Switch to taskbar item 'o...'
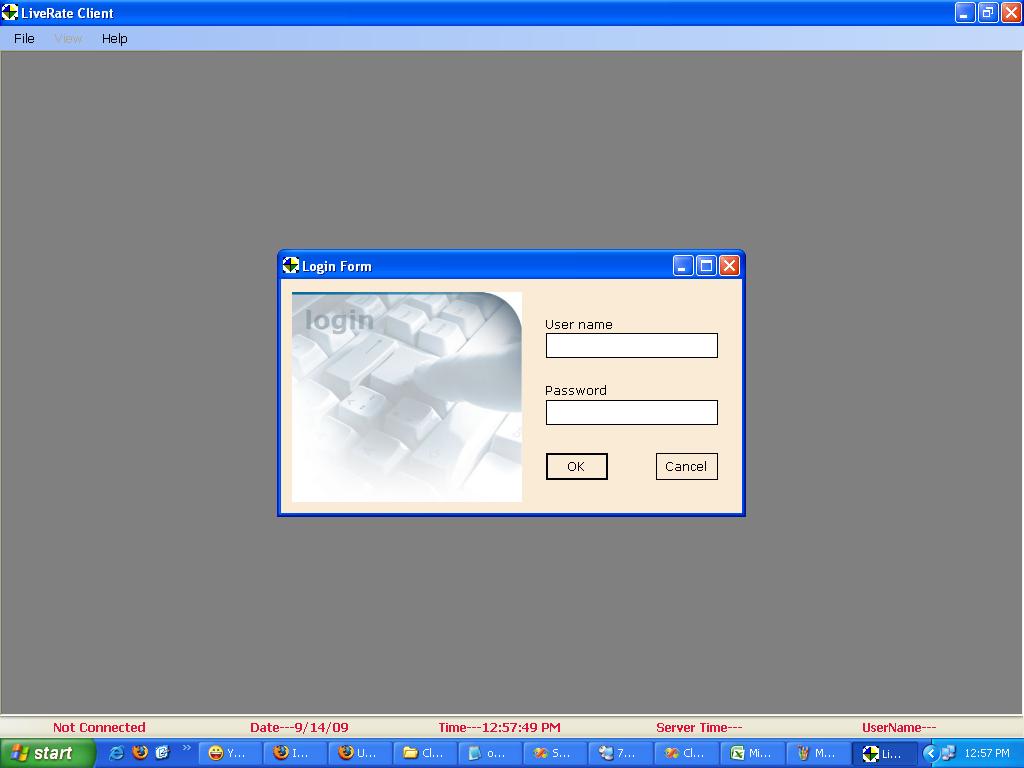1024x768 pixels. click(x=490, y=754)
